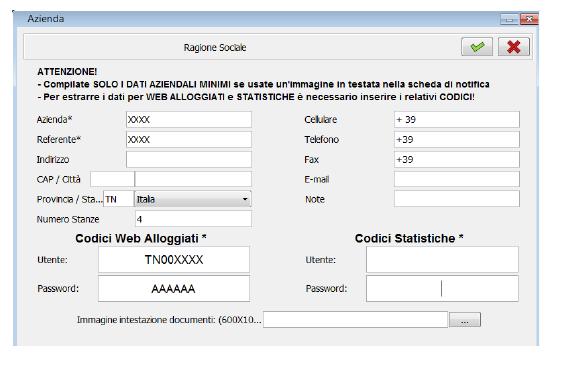Viewport: 561px width, 380px height.
Task: Open the country dropdown showing Italia
Action: tap(193, 199)
